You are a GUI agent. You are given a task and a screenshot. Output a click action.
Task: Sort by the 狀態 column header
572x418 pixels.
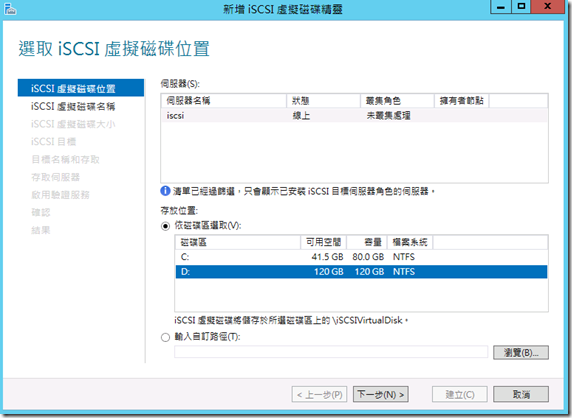pyautogui.click(x=324, y=101)
